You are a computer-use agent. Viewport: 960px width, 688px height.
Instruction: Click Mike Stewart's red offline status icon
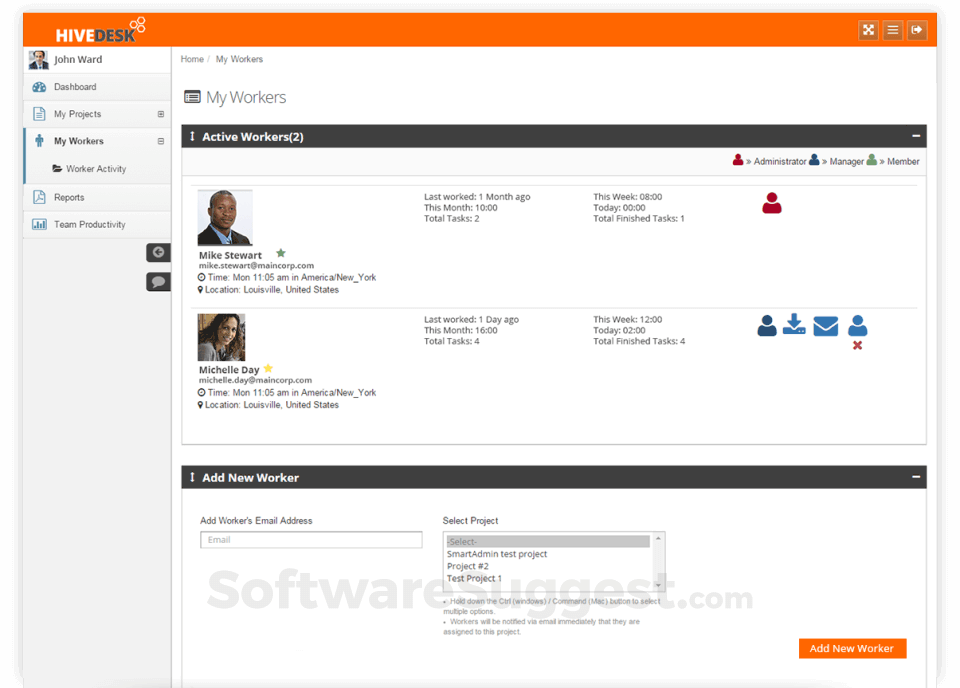(x=771, y=204)
